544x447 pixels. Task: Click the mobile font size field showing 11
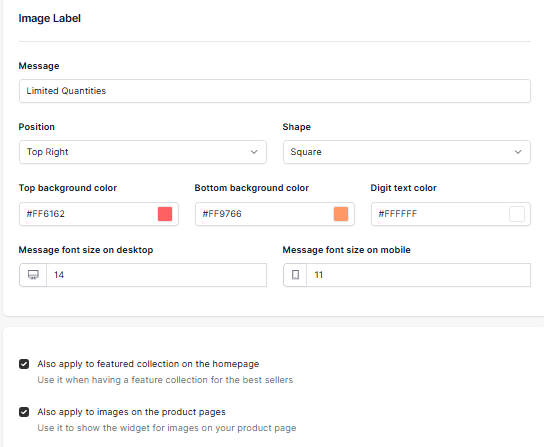pos(418,275)
